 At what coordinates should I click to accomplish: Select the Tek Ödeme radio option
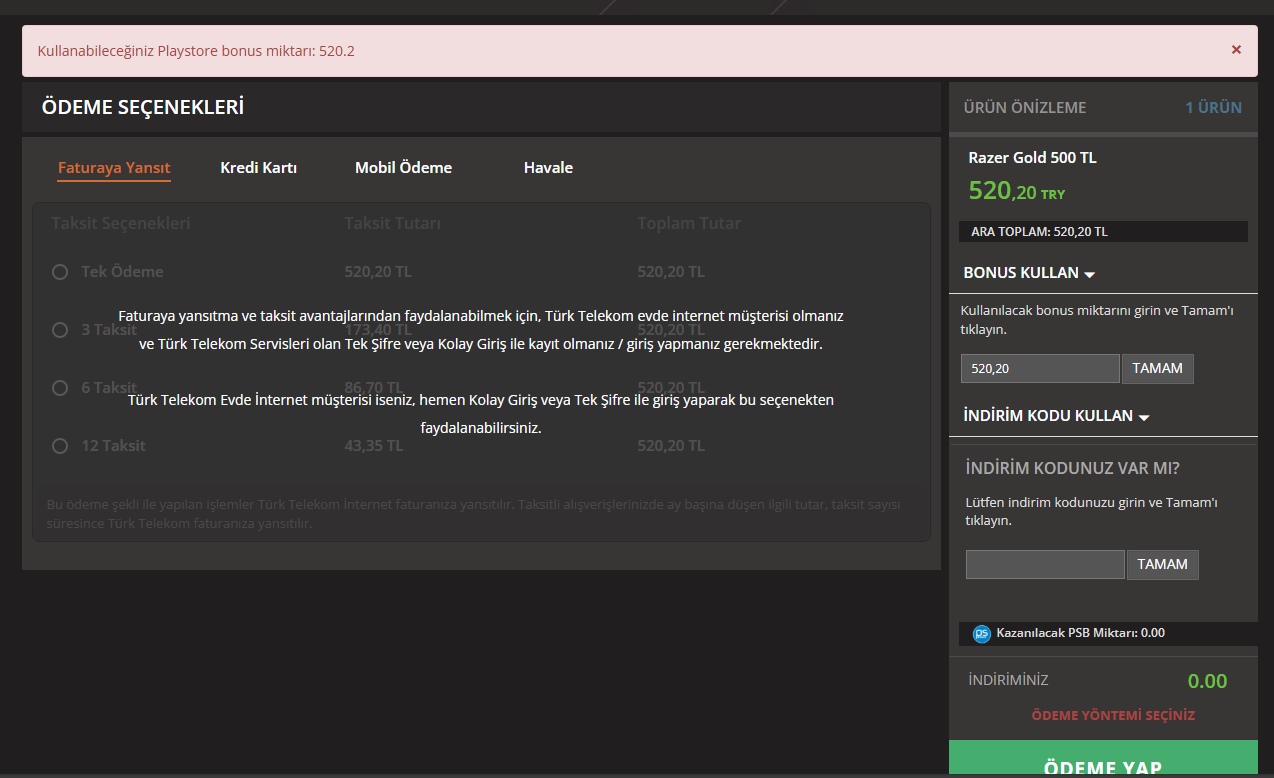click(x=60, y=272)
